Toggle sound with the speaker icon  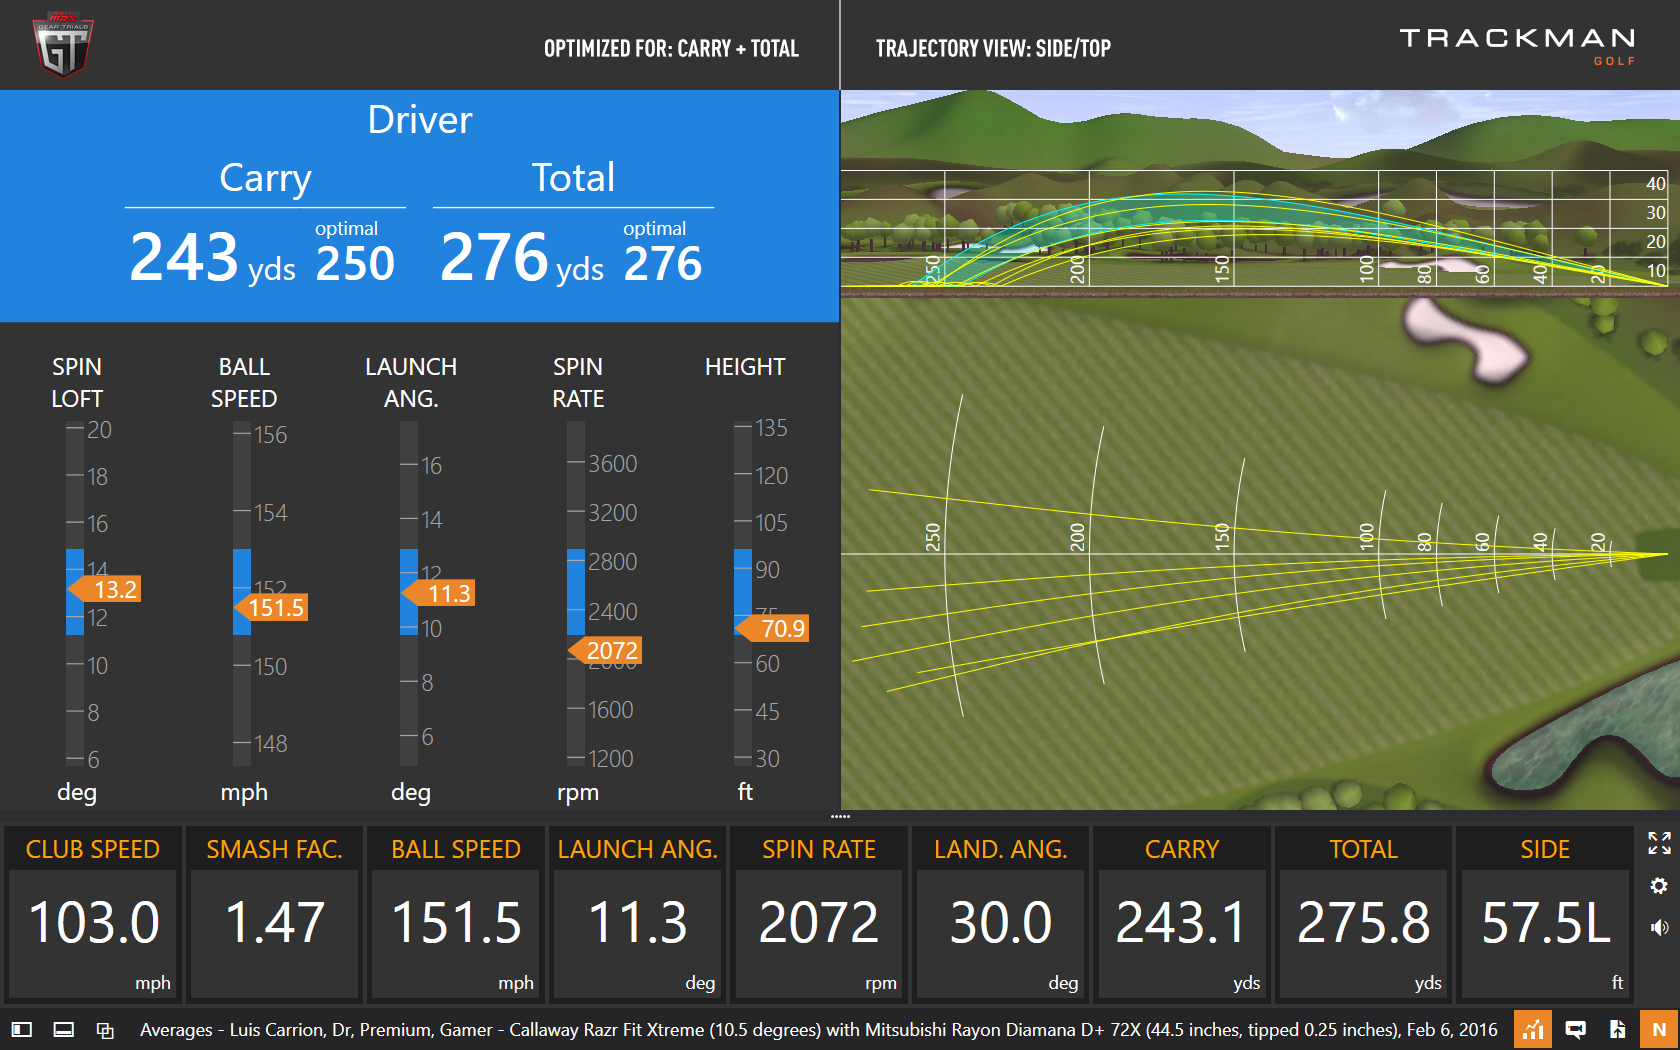click(x=1659, y=928)
